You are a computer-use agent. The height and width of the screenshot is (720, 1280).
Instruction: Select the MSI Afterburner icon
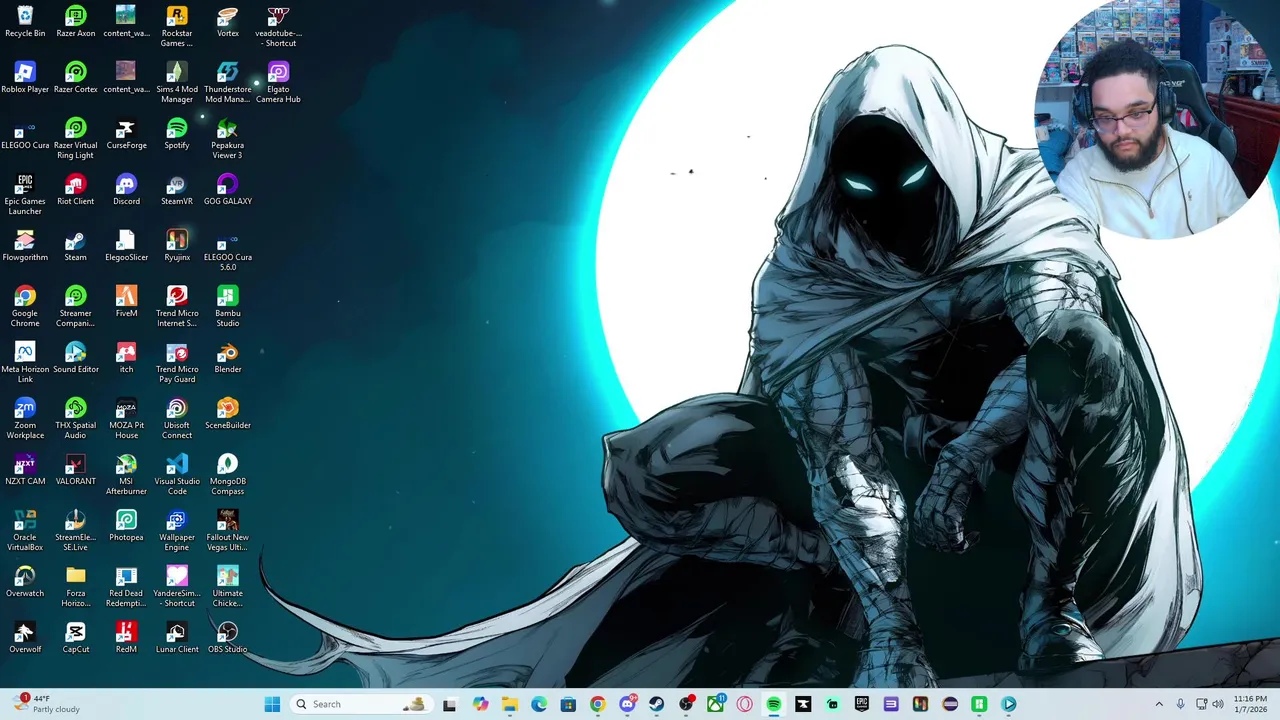126,475
